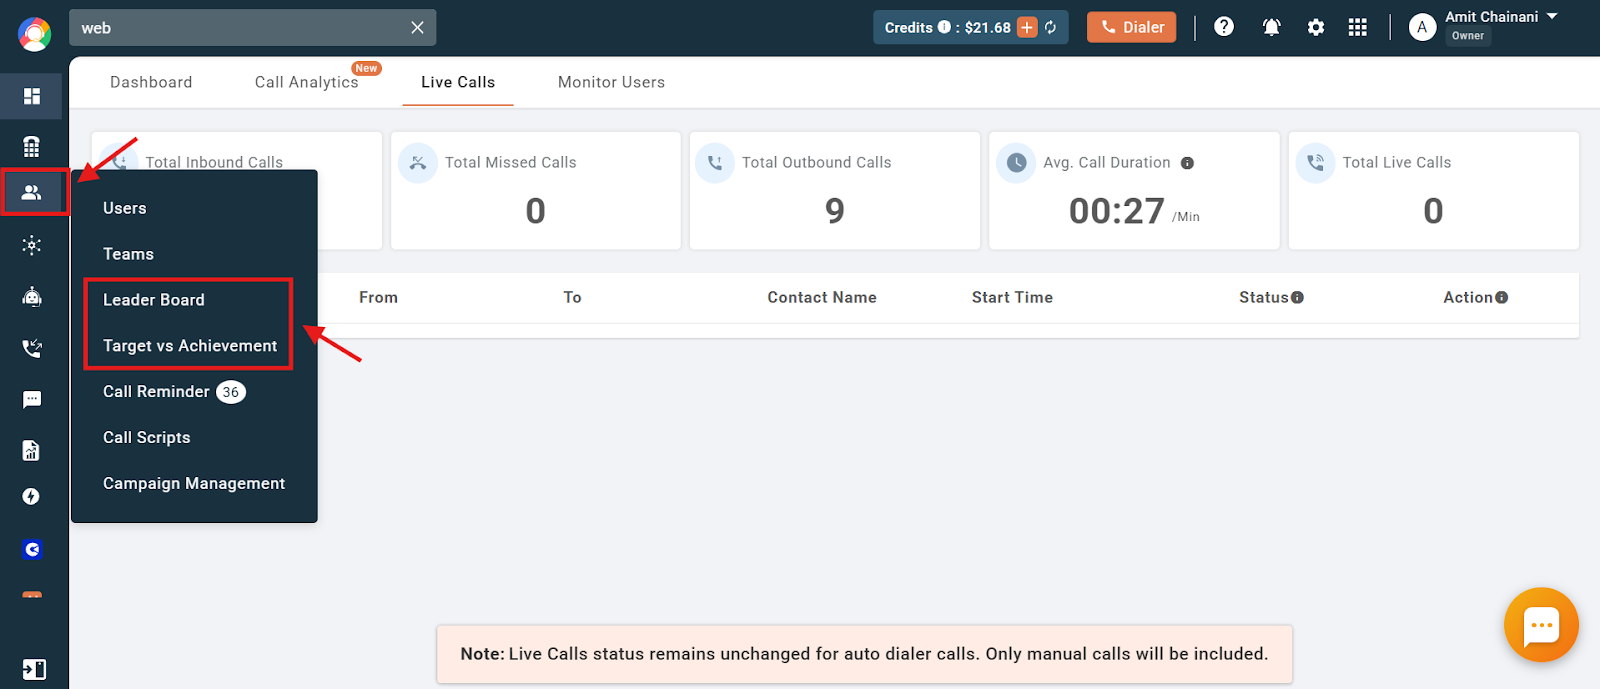
Task: Click the Avg. Call Duration card
Action: point(1134,191)
